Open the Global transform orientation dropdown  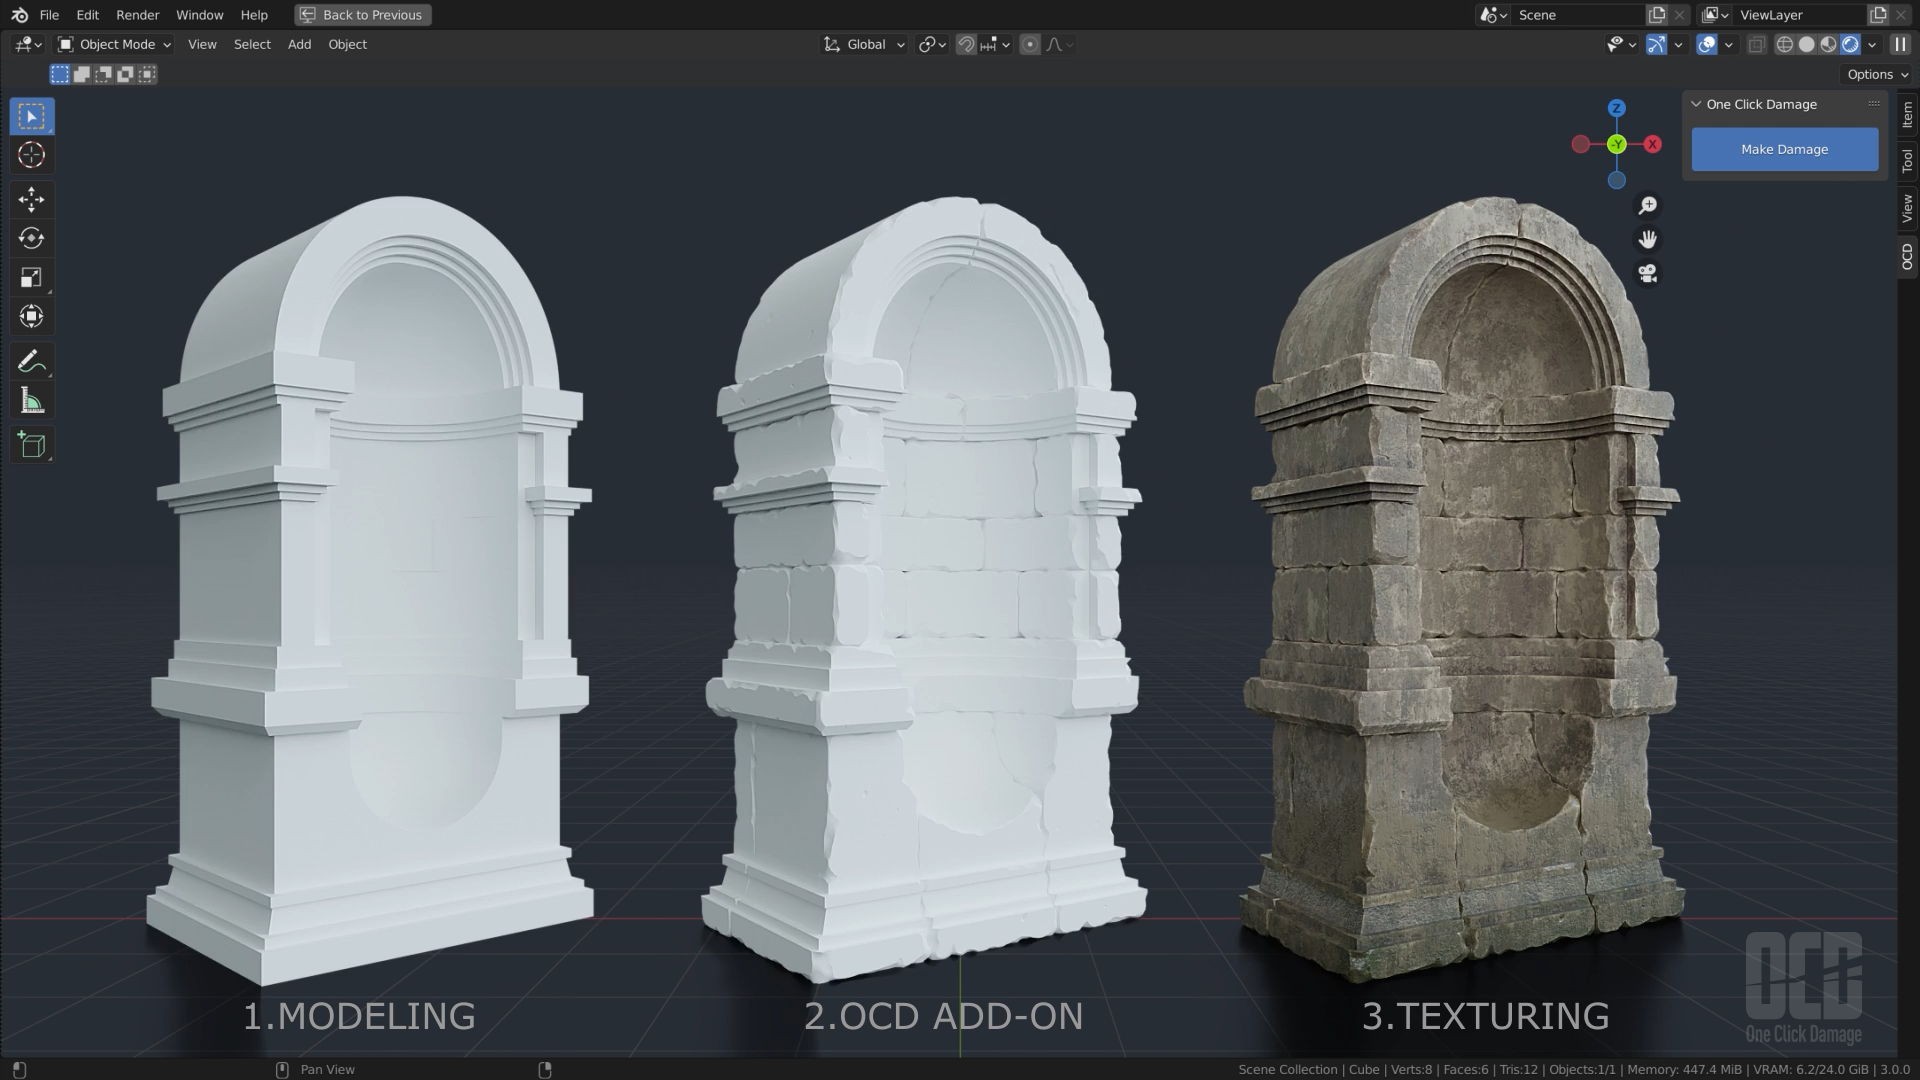[x=862, y=44]
